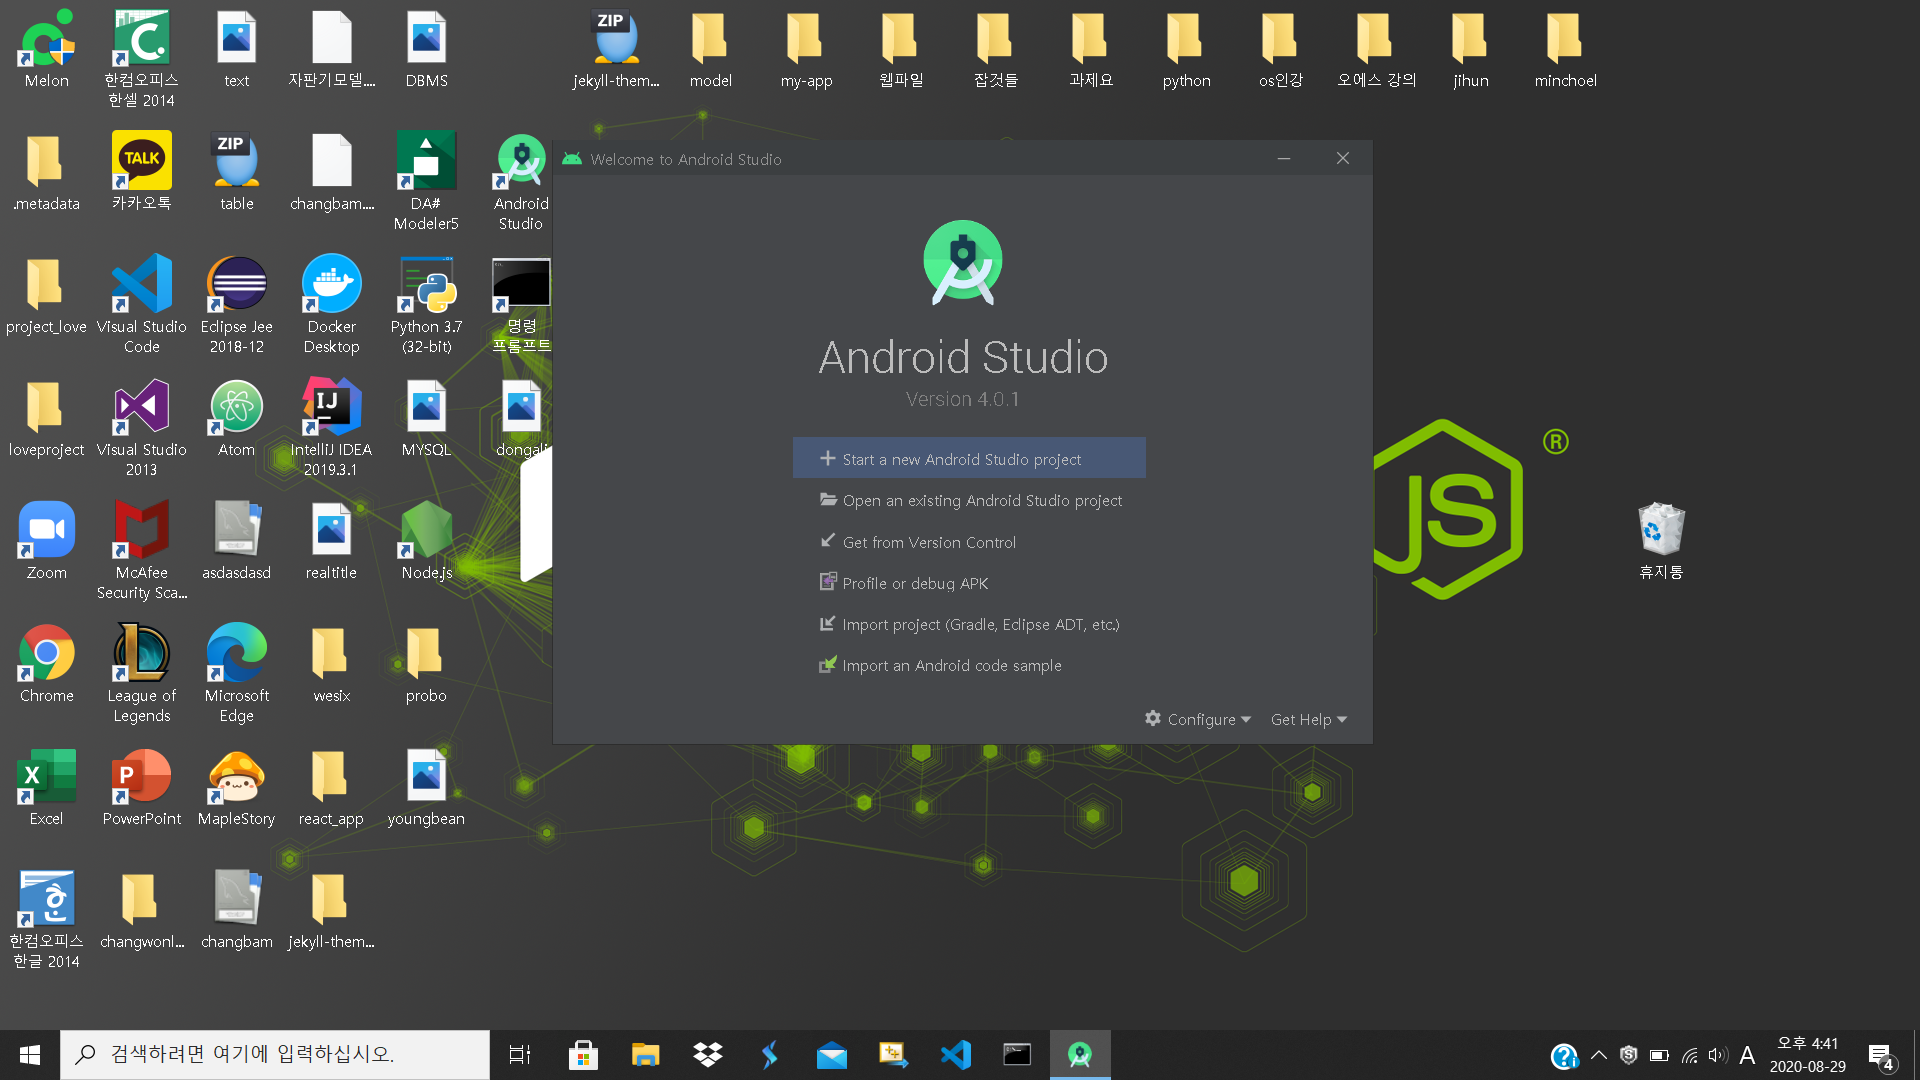Expand the Get Help dropdown
Screen dimensions: 1920x1080
coord(1309,719)
